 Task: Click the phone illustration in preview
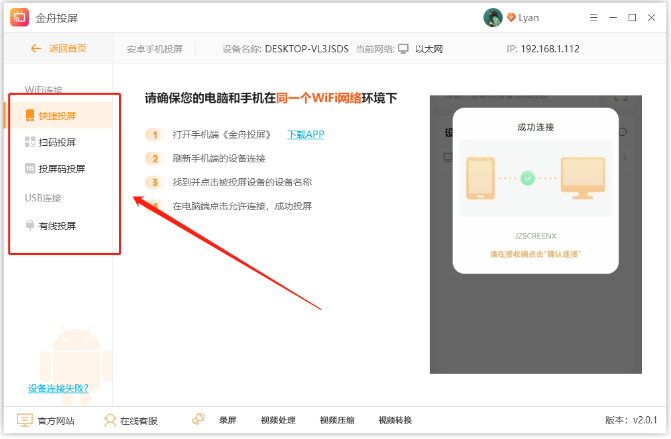pos(481,178)
